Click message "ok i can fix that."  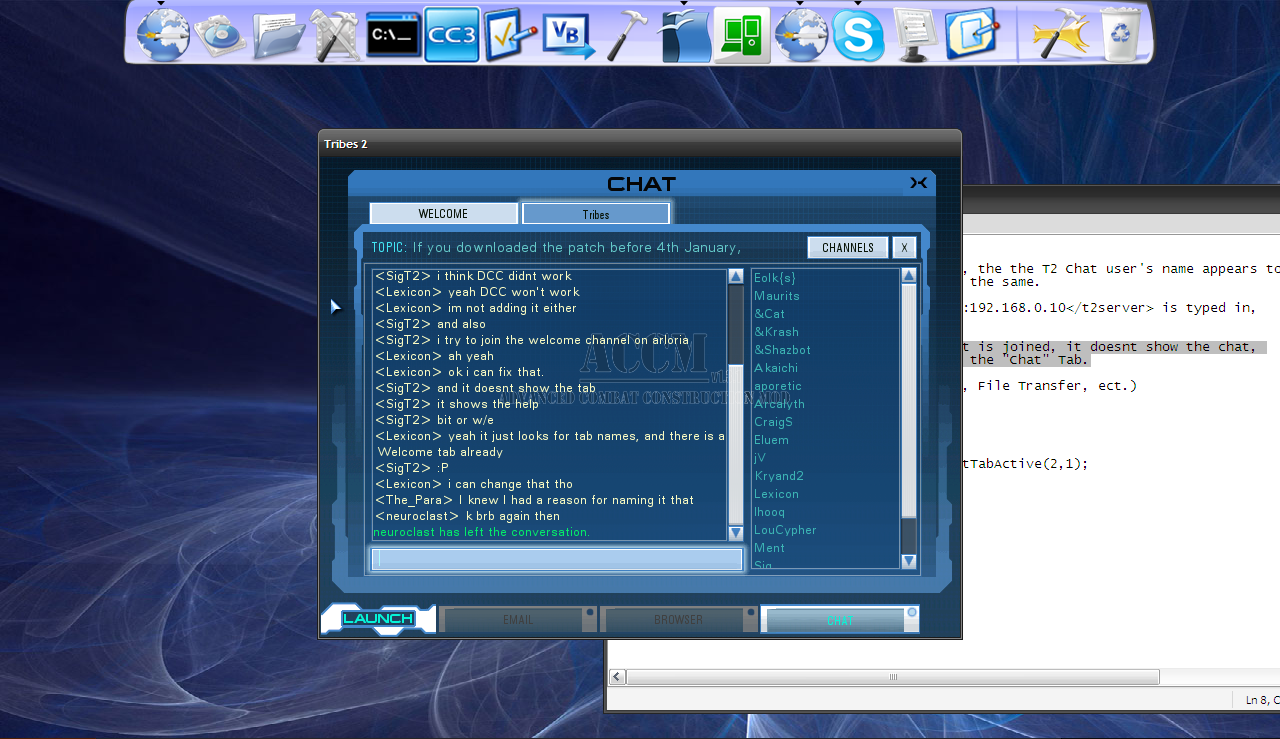click(496, 372)
